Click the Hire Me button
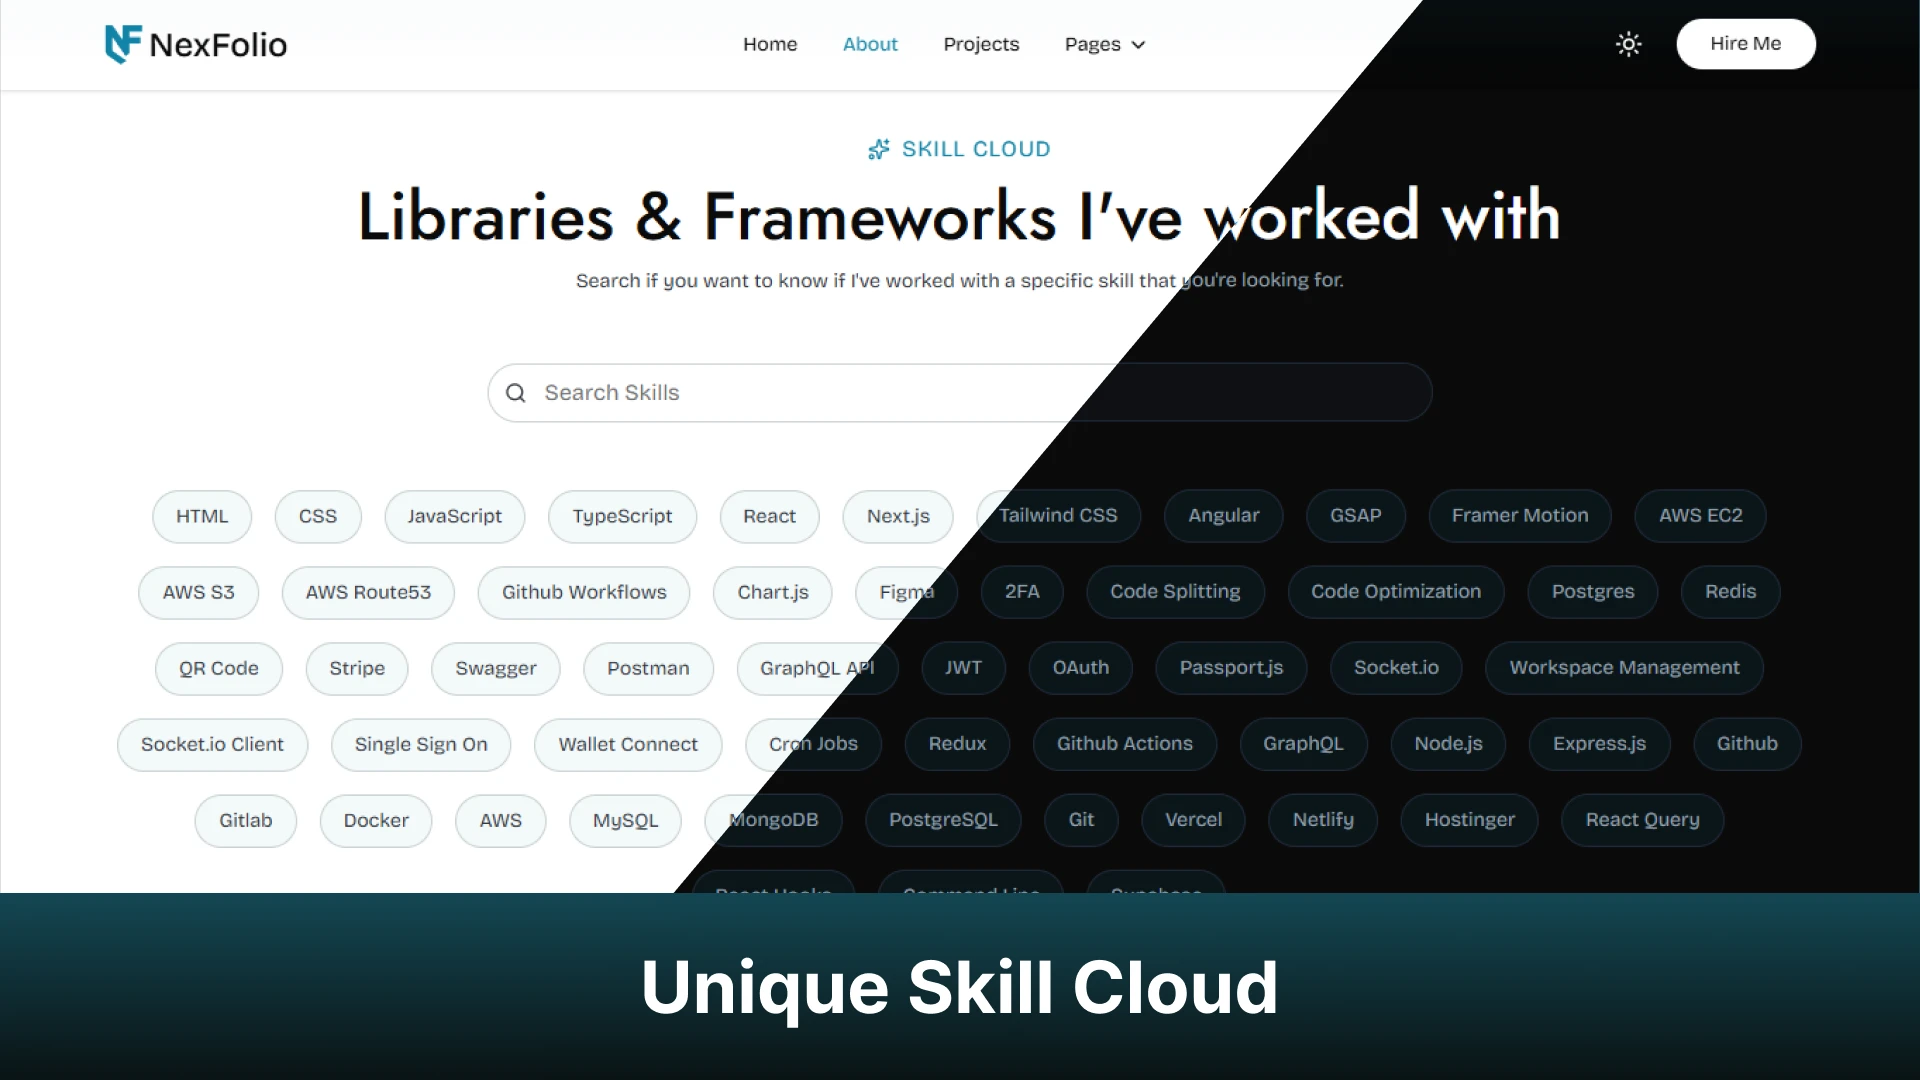Viewport: 1920px width, 1080px height. (1746, 44)
